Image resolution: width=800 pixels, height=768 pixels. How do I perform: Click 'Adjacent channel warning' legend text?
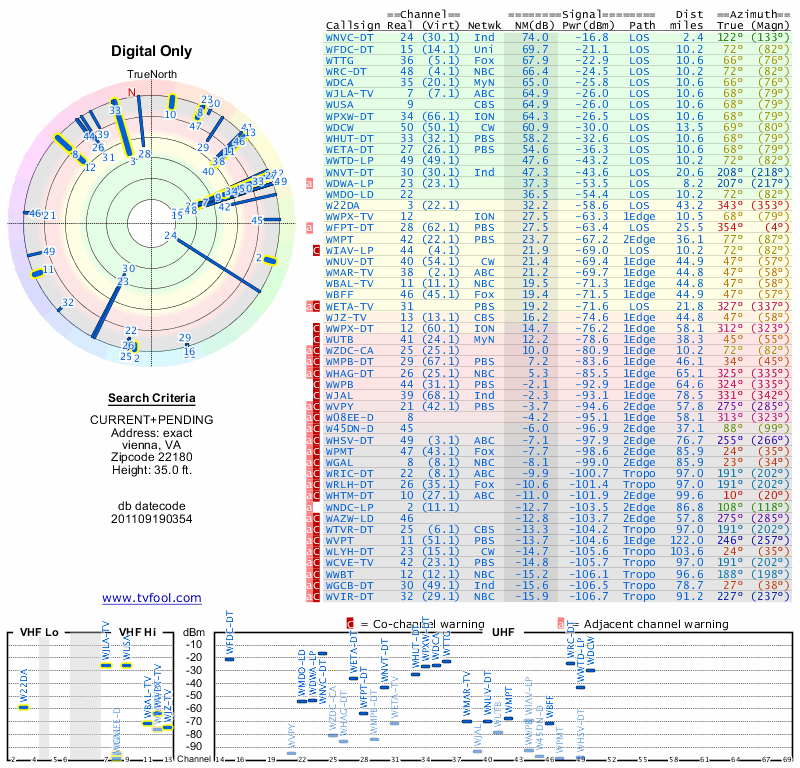click(x=656, y=624)
